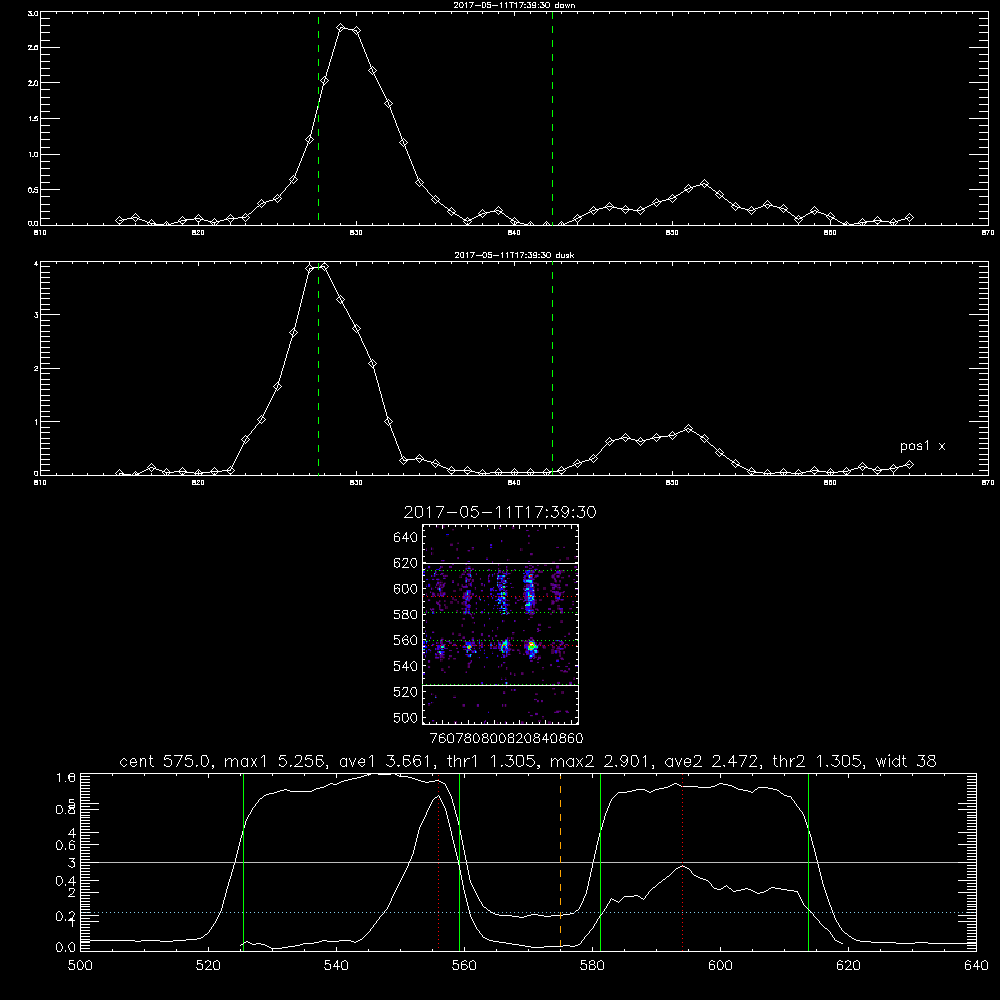
Task: Click the 850 label on dawn plot x-axis
Action: click(x=672, y=233)
